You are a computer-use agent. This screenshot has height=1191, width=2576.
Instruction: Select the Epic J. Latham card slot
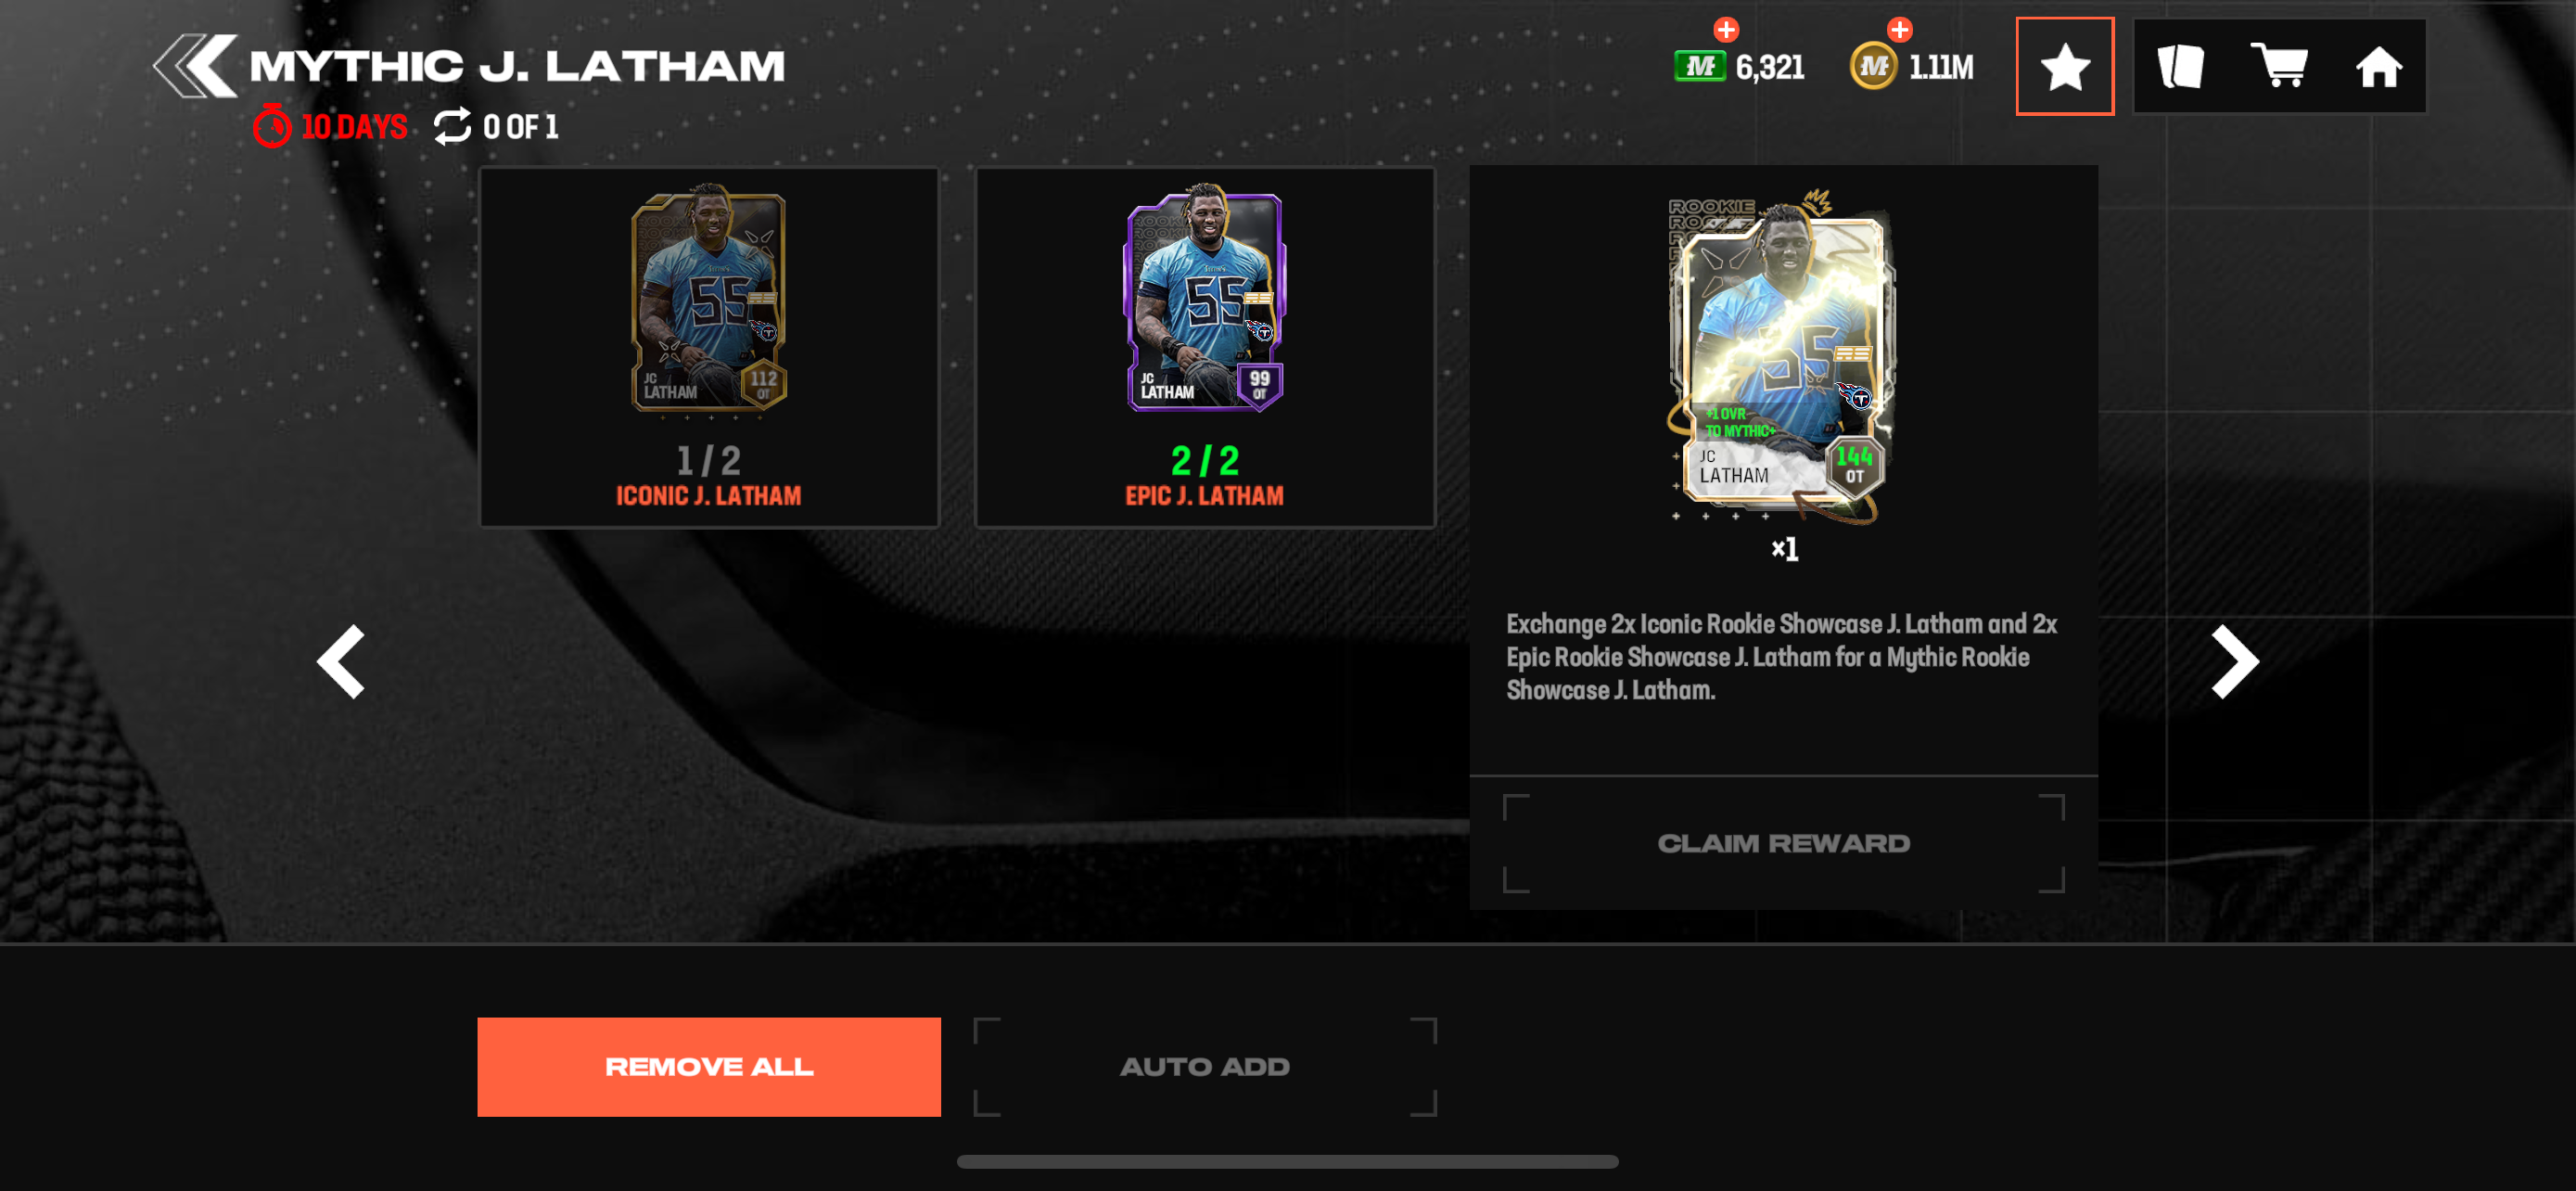tap(1205, 347)
